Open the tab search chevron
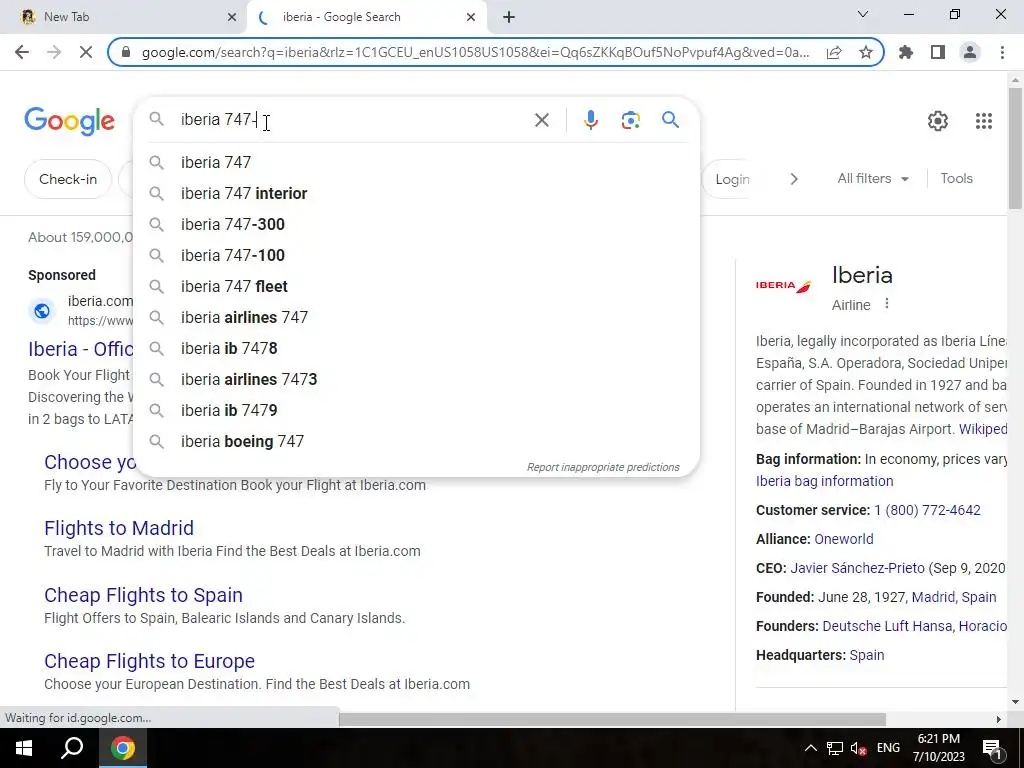Image resolution: width=1024 pixels, height=768 pixels. (863, 14)
